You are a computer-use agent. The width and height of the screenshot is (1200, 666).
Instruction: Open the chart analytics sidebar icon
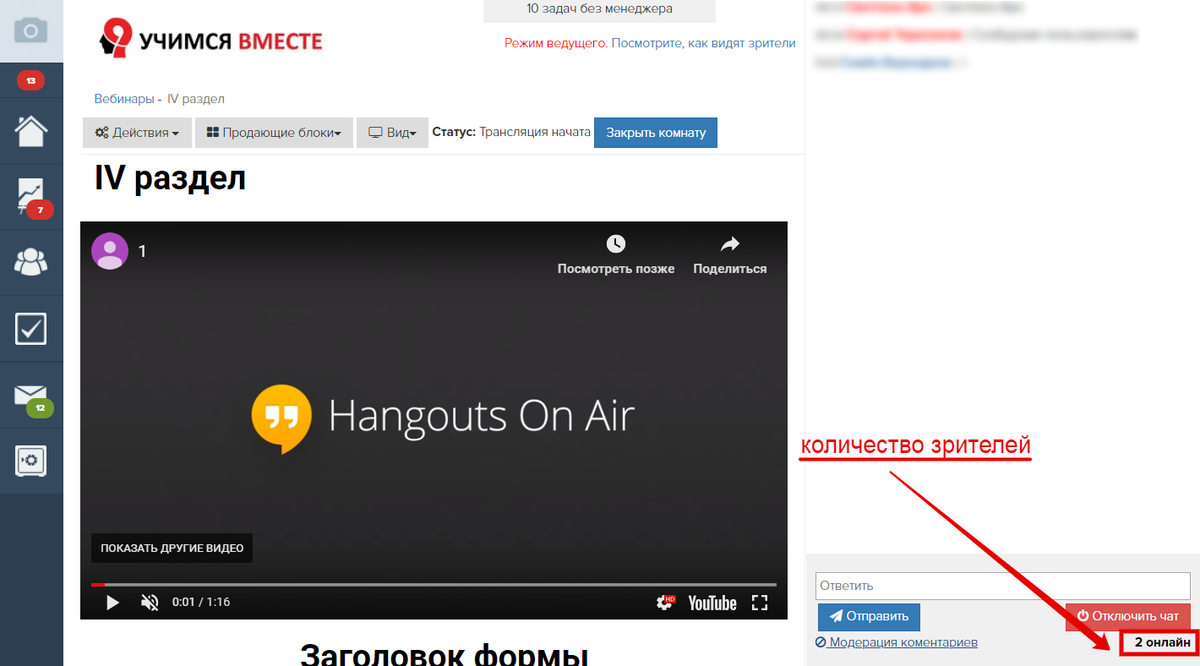(x=31, y=196)
